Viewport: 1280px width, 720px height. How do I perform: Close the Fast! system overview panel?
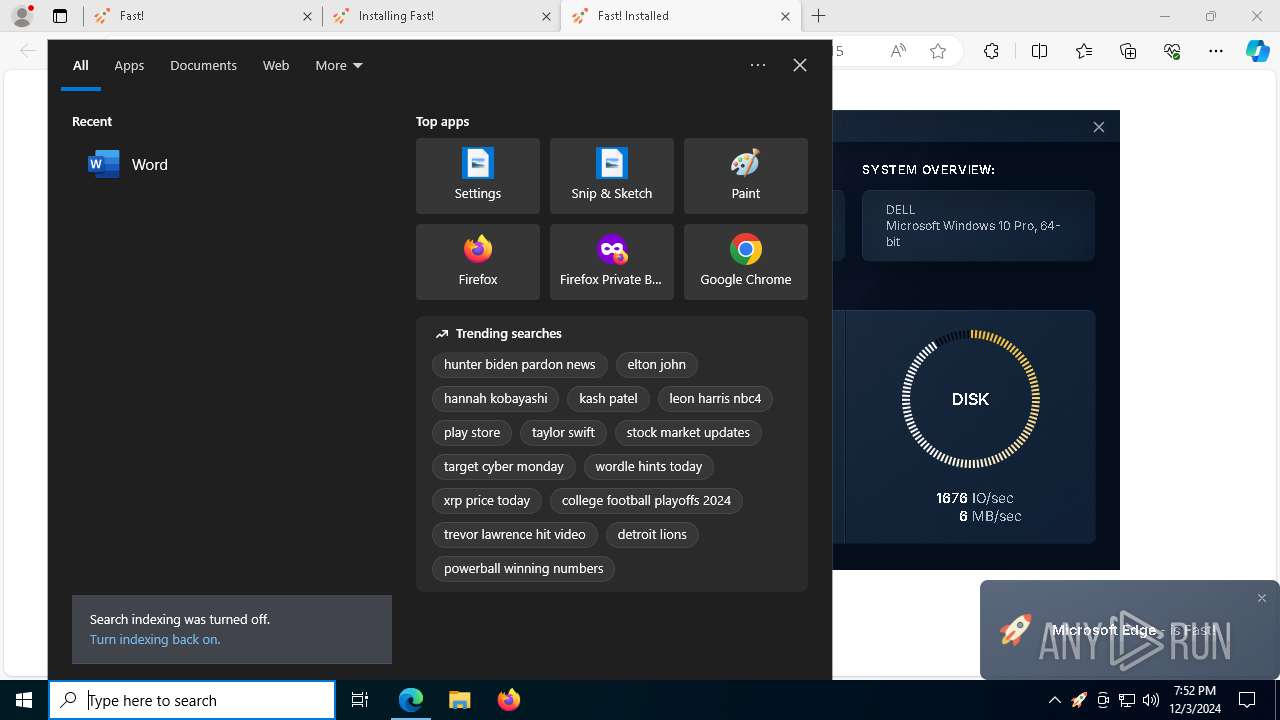click(1099, 127)
